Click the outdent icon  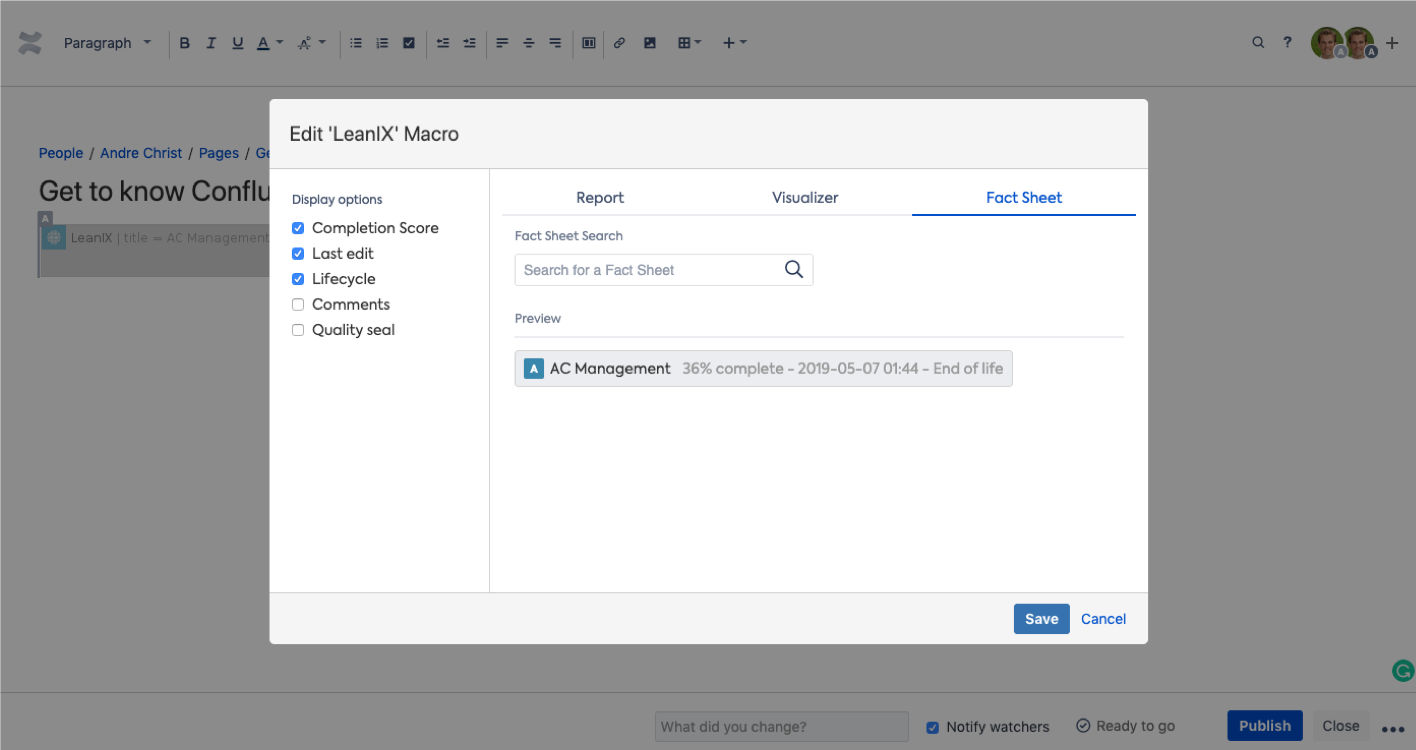point(443,43)
